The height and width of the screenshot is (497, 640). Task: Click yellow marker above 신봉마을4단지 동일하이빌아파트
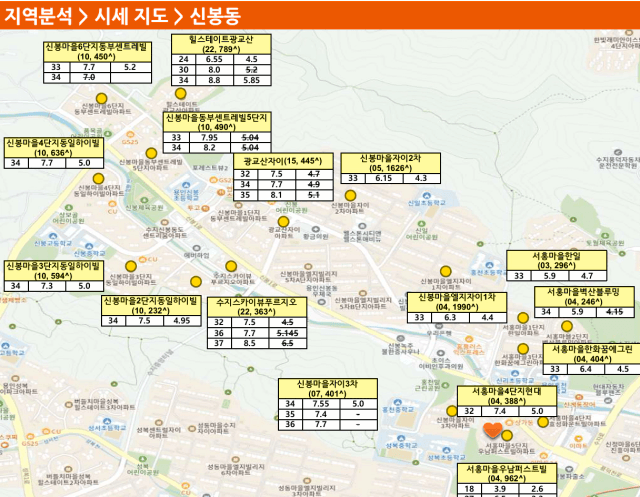(x=98, y=179)
